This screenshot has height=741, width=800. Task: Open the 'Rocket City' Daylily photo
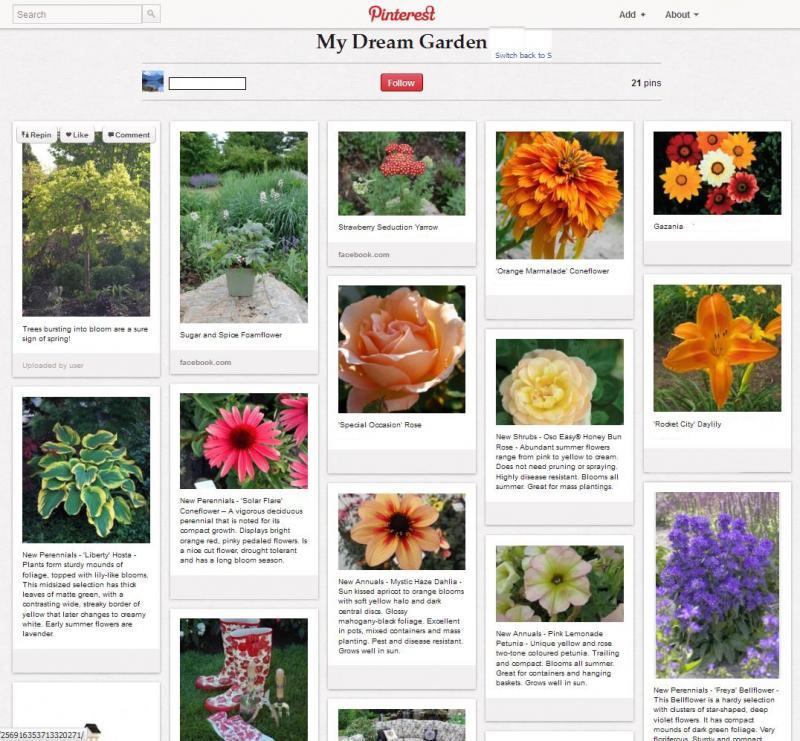click(717, 348)
